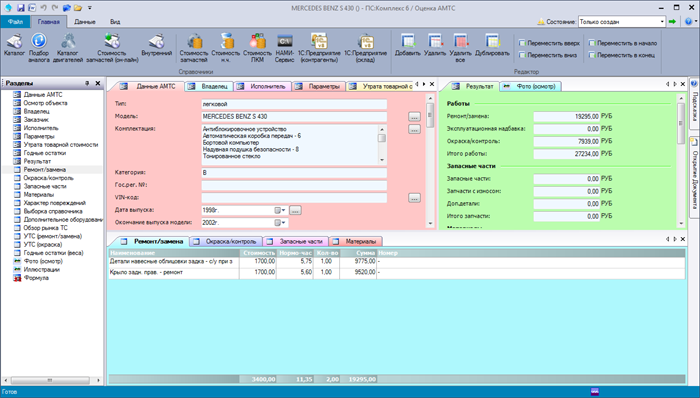Click Добавить row button
The image size is (700, 398).
(x=408, y=45)
